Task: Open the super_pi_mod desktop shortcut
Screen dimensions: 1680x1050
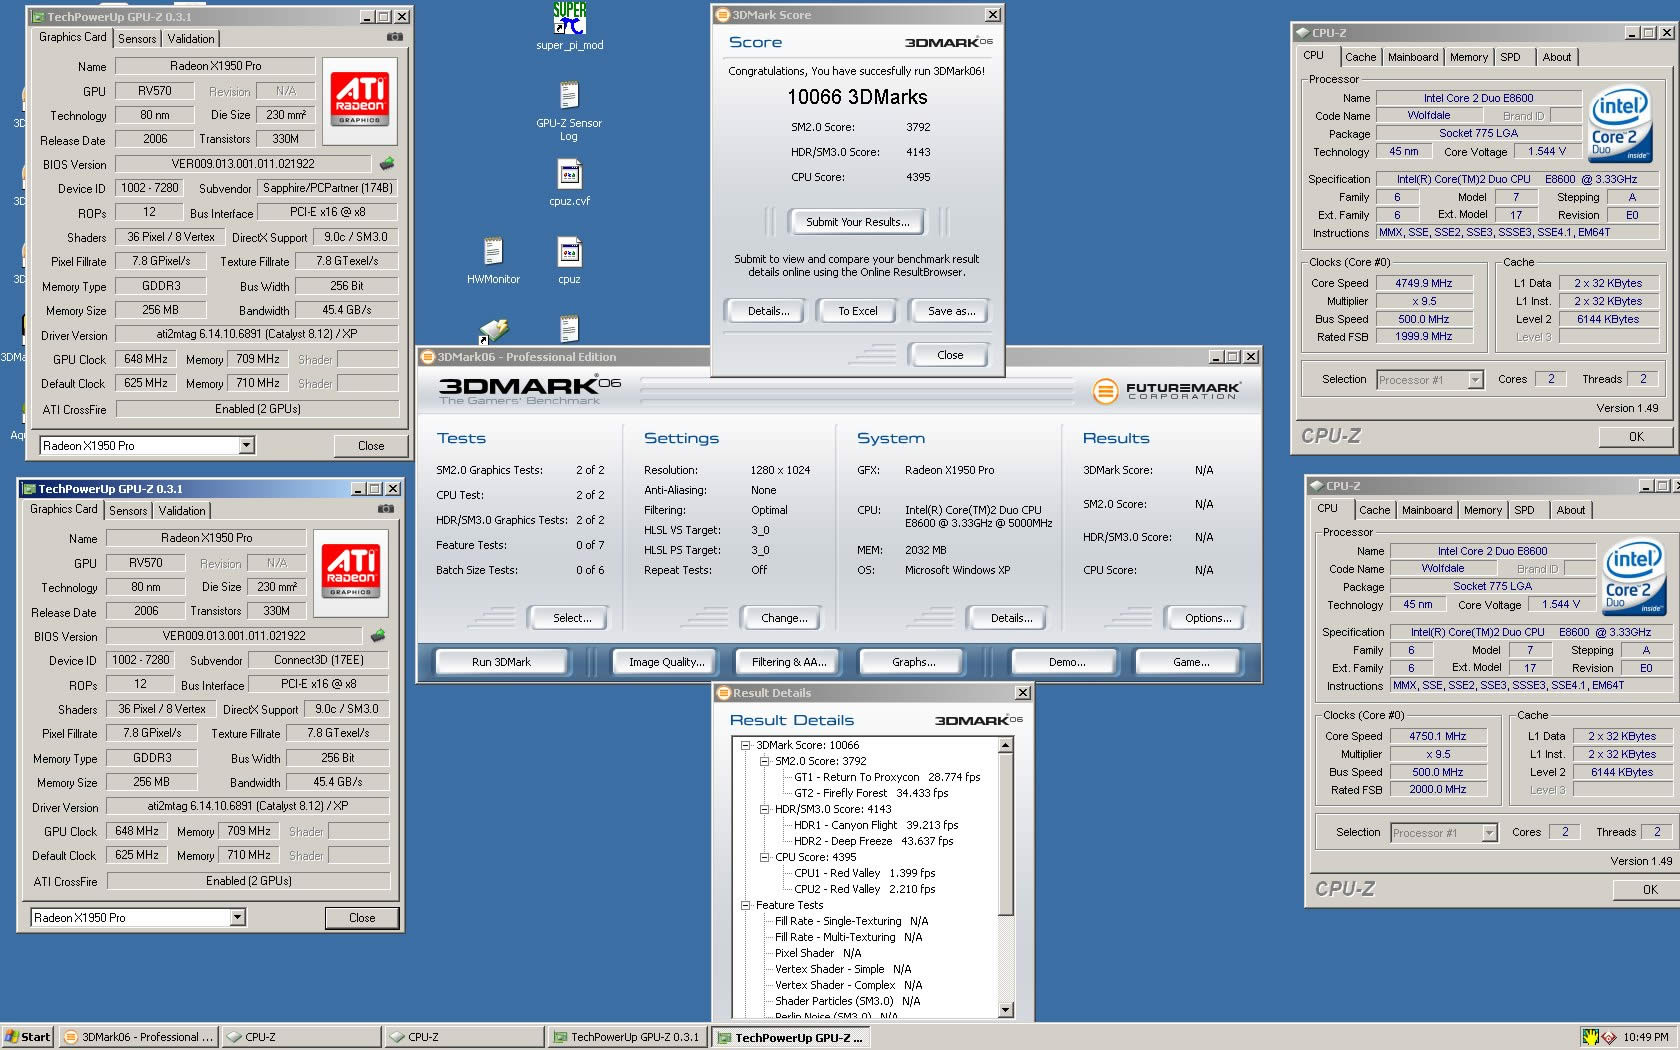Action: pyautogui.click(x=570, y=26)
